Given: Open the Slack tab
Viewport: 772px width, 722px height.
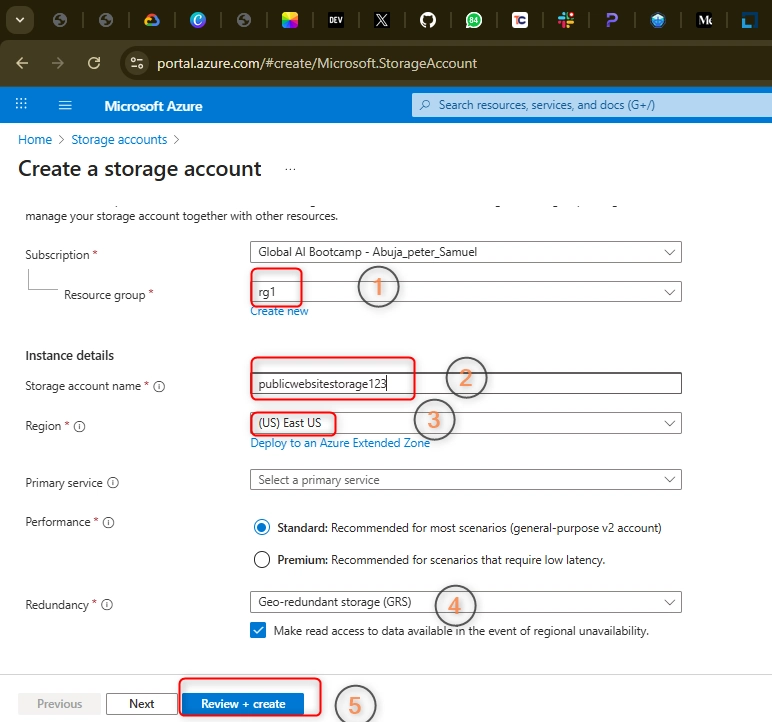Looking at the screenshot, I should pos(566,20).
